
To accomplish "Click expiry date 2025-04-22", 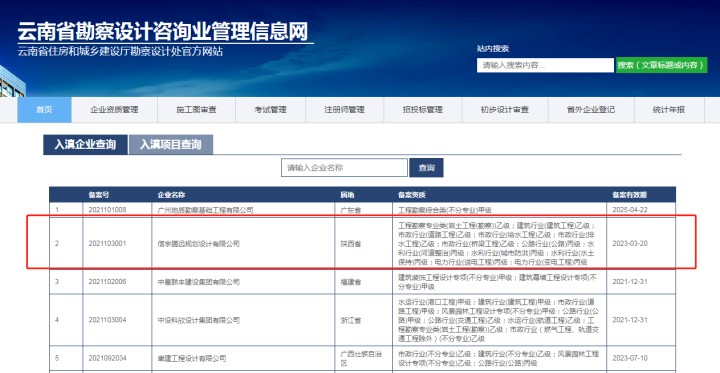I will [630, 210].
